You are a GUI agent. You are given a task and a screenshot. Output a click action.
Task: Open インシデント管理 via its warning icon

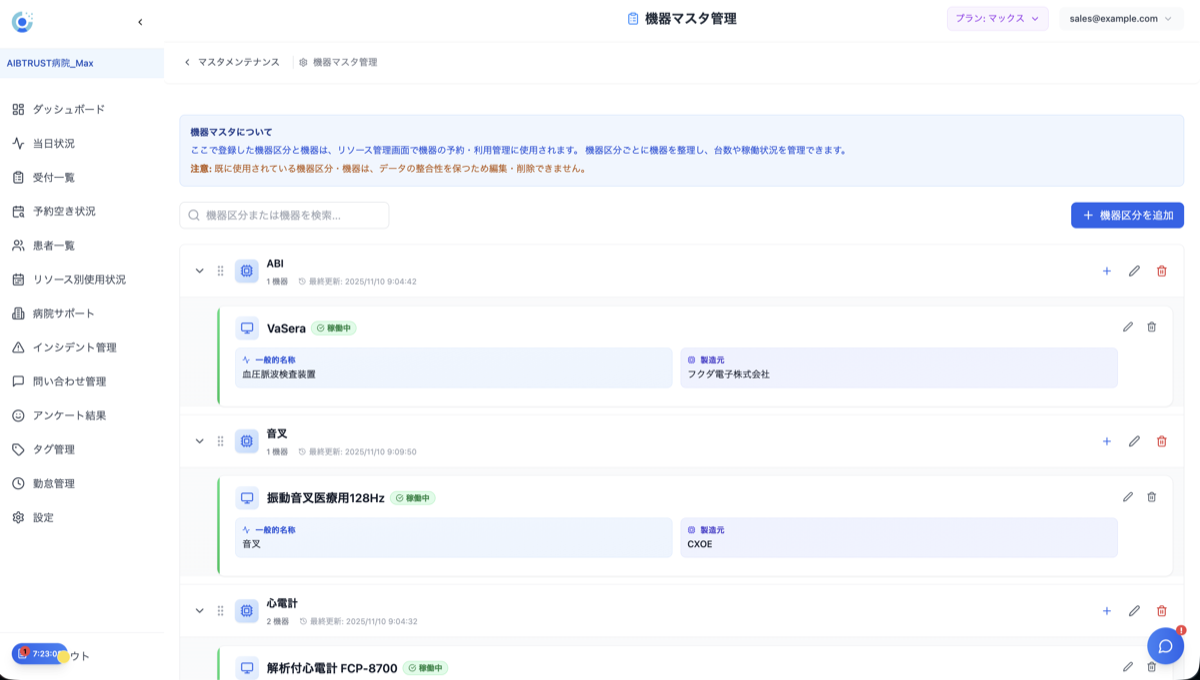coord(16,347)
